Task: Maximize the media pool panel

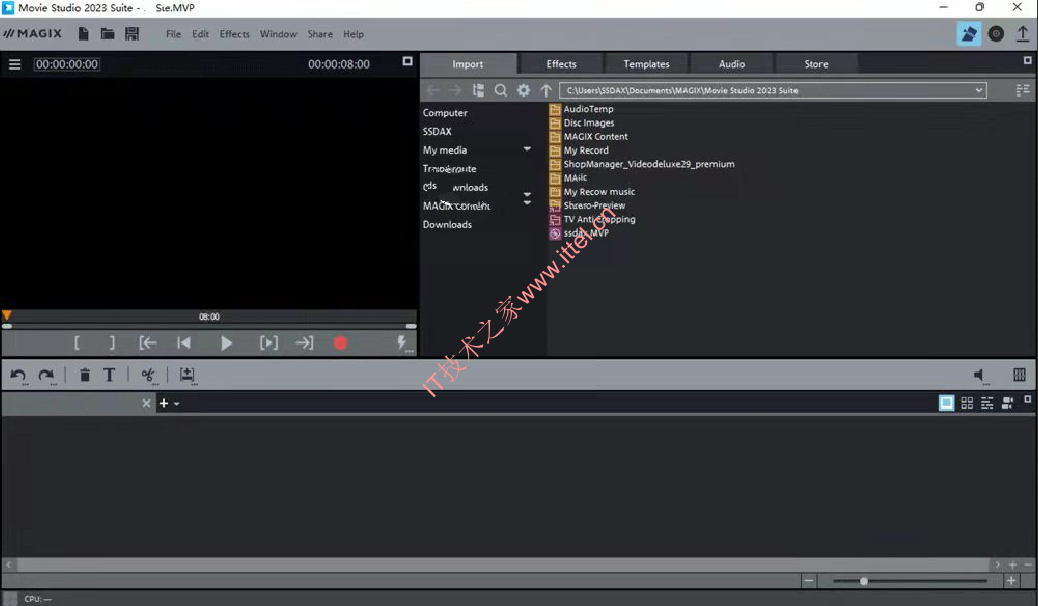Action: 1027,60
